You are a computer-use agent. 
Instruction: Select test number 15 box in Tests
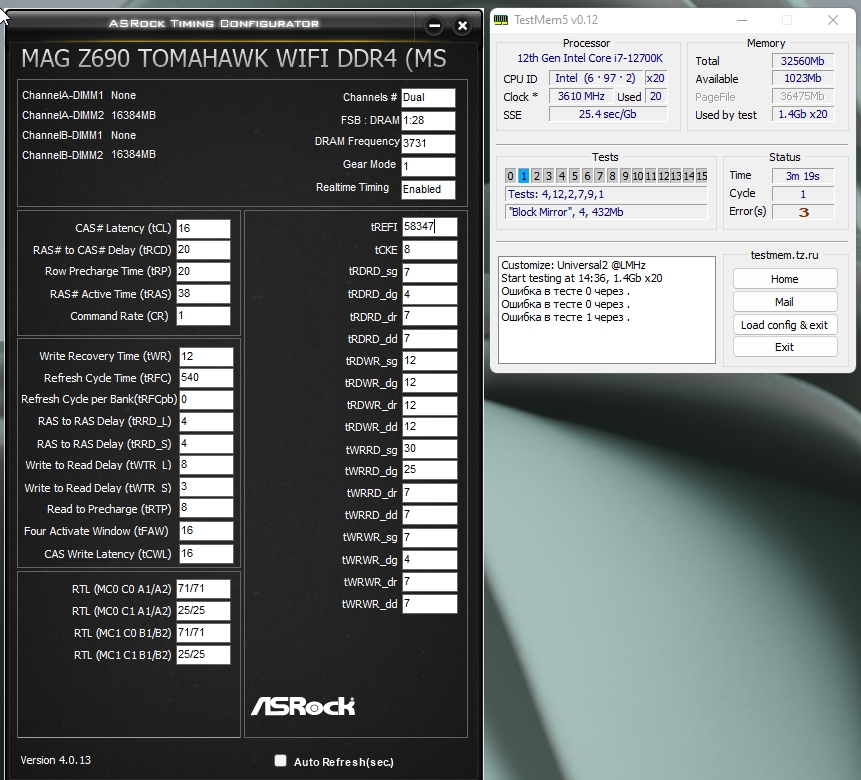702,176
